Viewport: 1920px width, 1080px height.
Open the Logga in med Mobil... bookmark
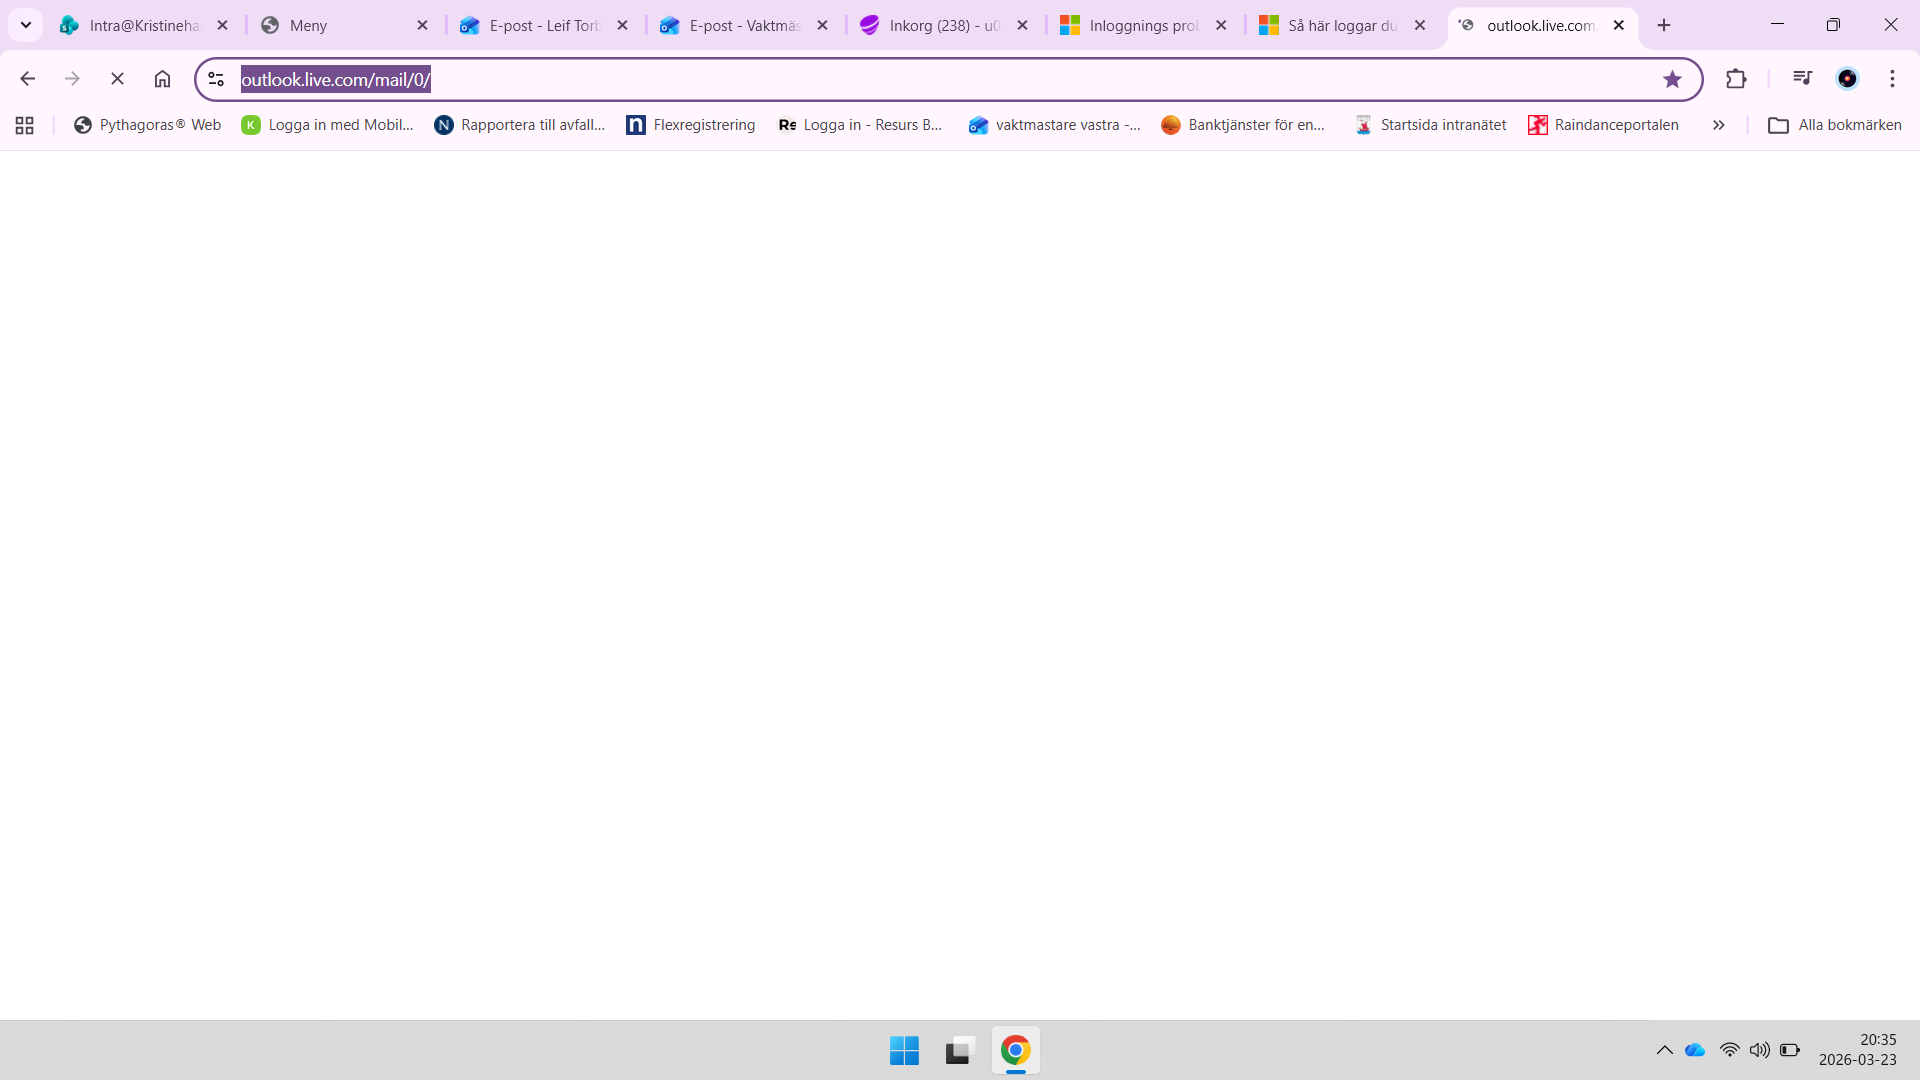pos(328,125)
